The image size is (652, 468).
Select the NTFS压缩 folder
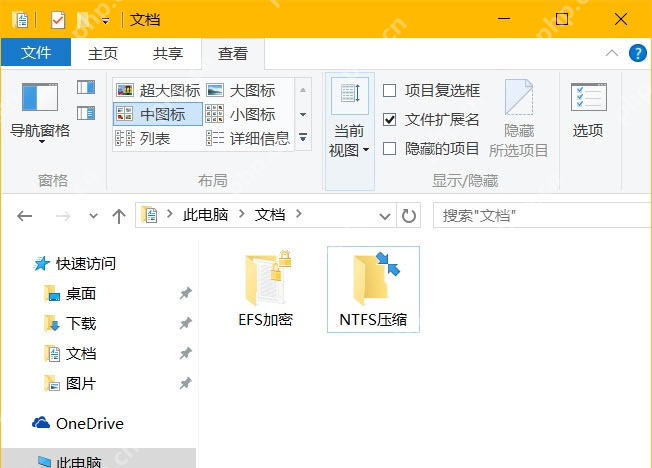[x=373, y=289]
